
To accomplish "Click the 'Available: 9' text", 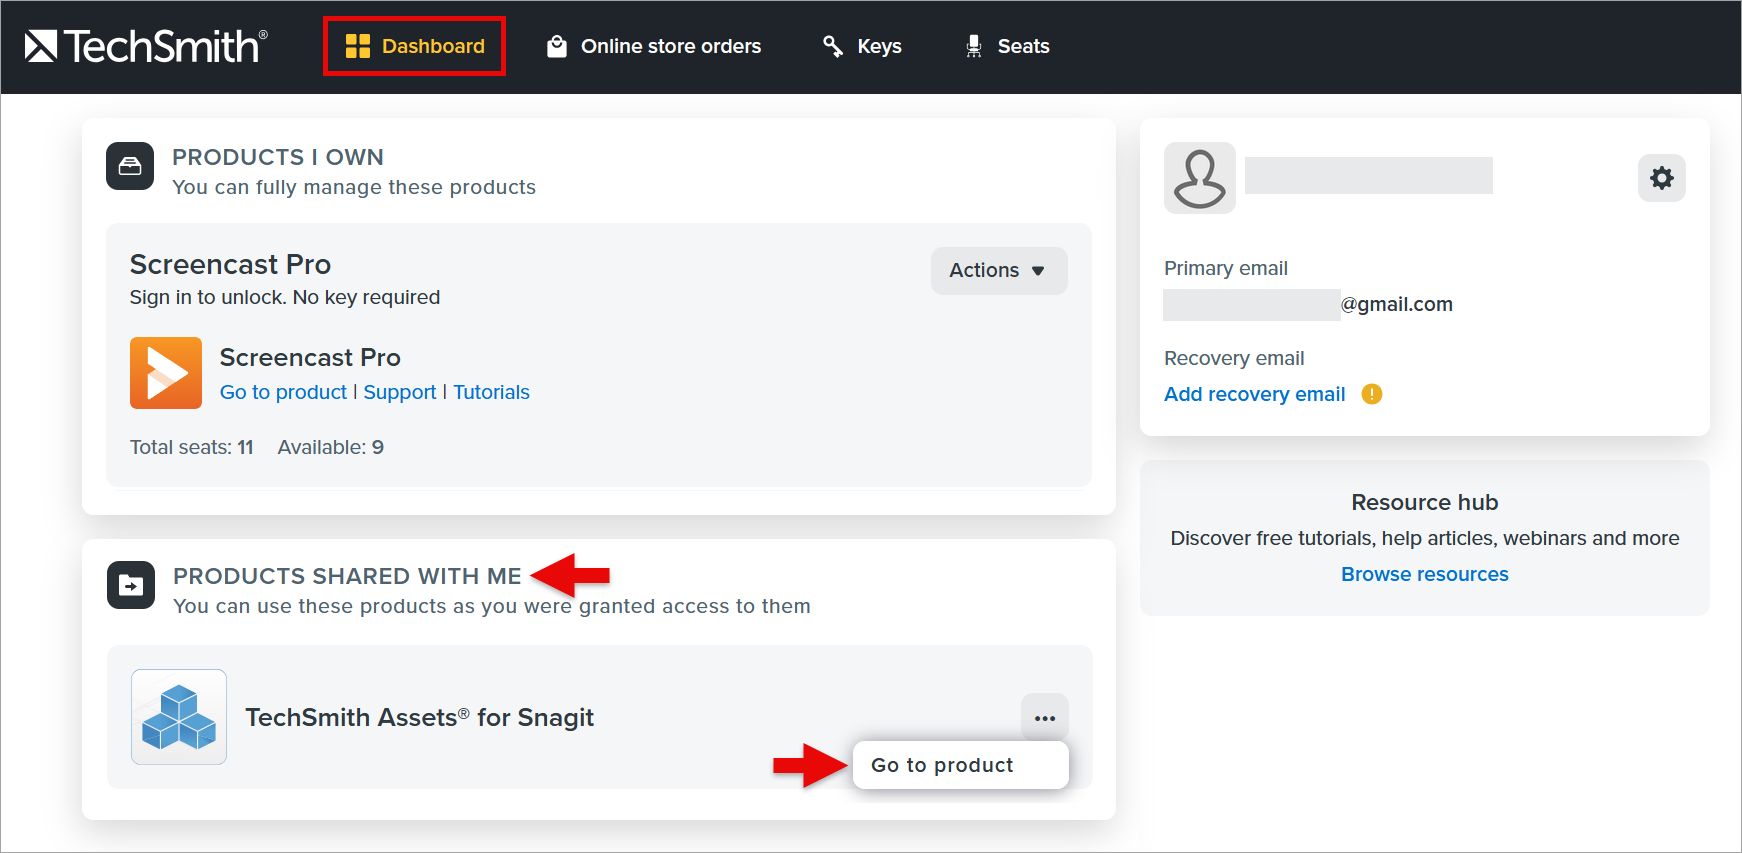I will click(x=331, y=447).
